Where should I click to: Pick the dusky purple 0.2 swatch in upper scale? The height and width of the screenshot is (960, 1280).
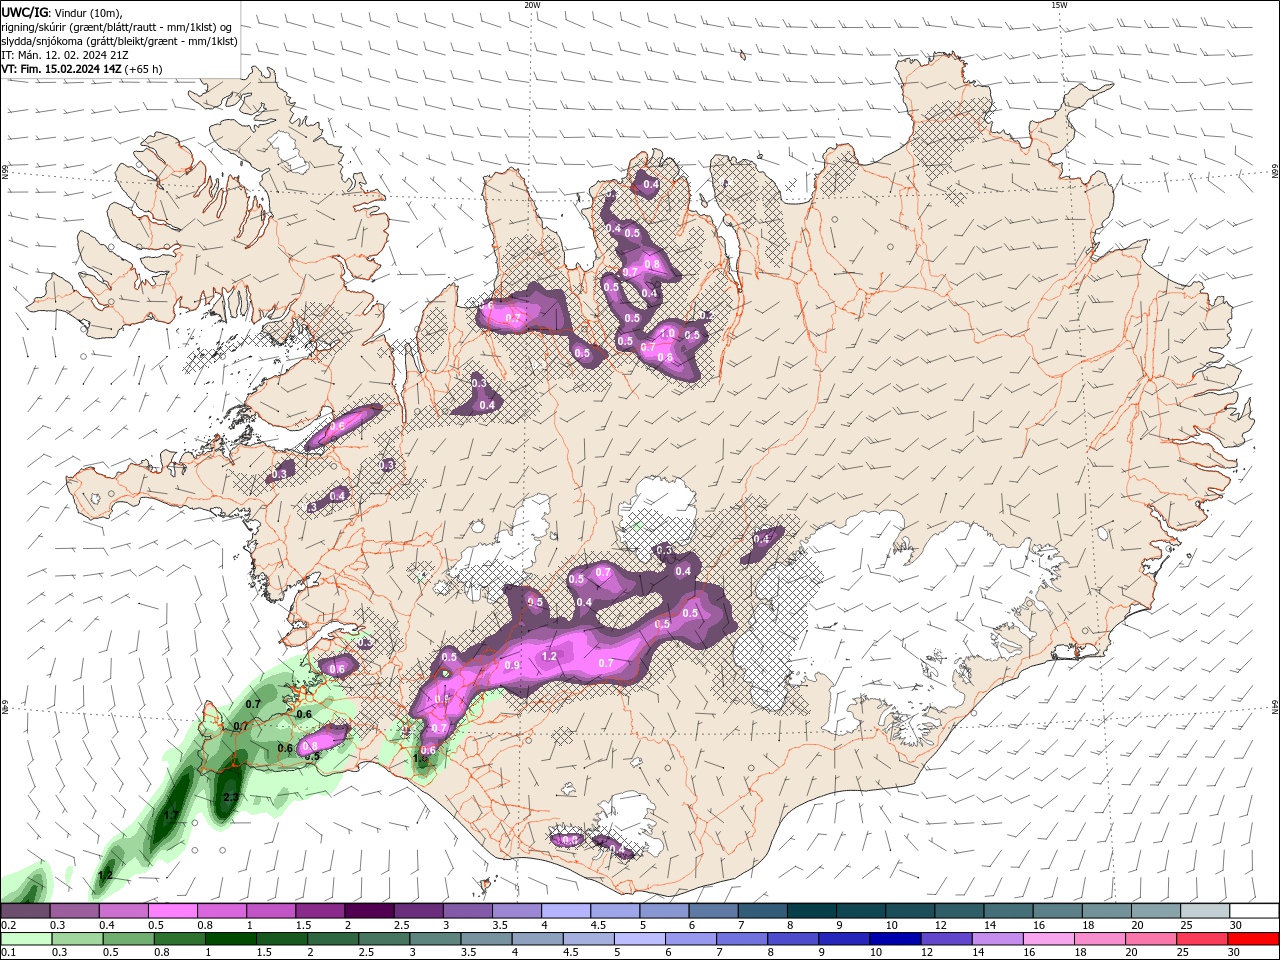25,911
